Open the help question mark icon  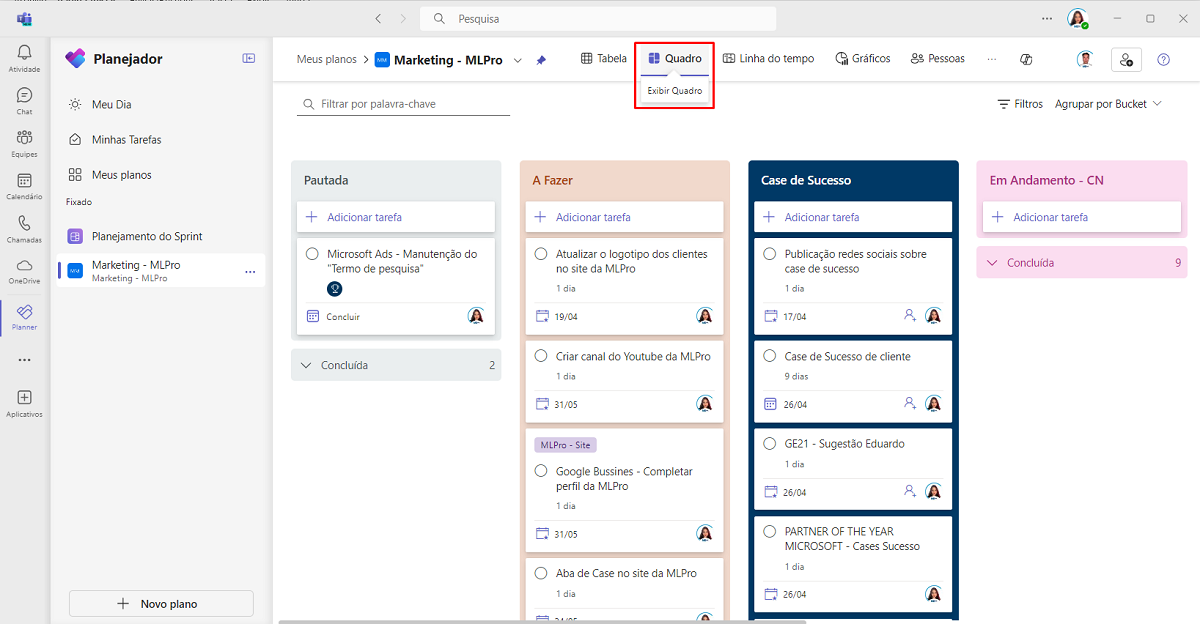[x=1163, y=60]
